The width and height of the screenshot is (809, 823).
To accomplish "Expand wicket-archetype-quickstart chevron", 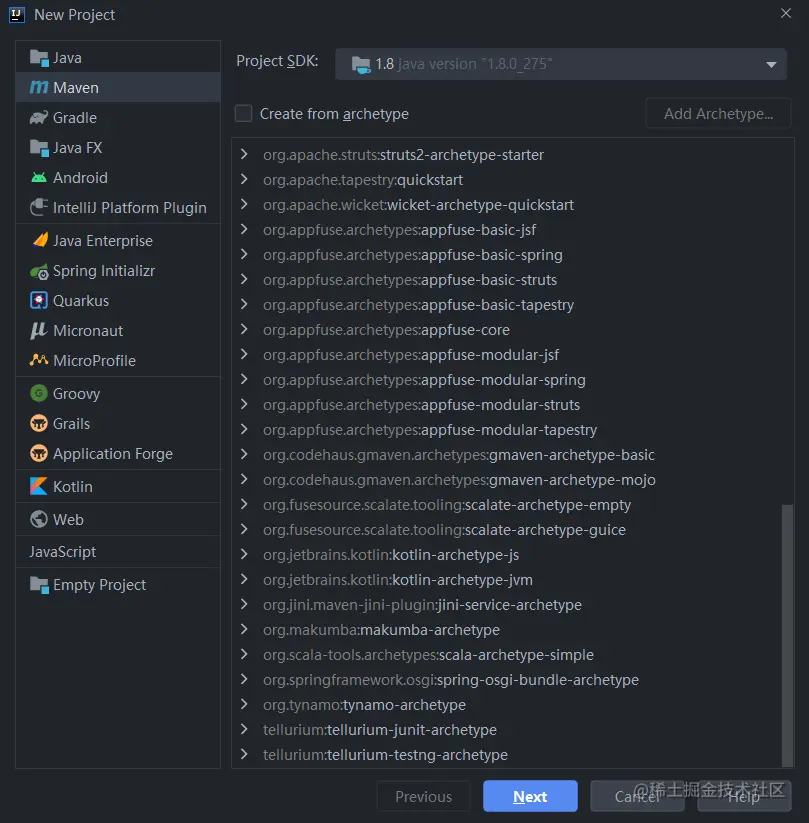I will point(244,204).
